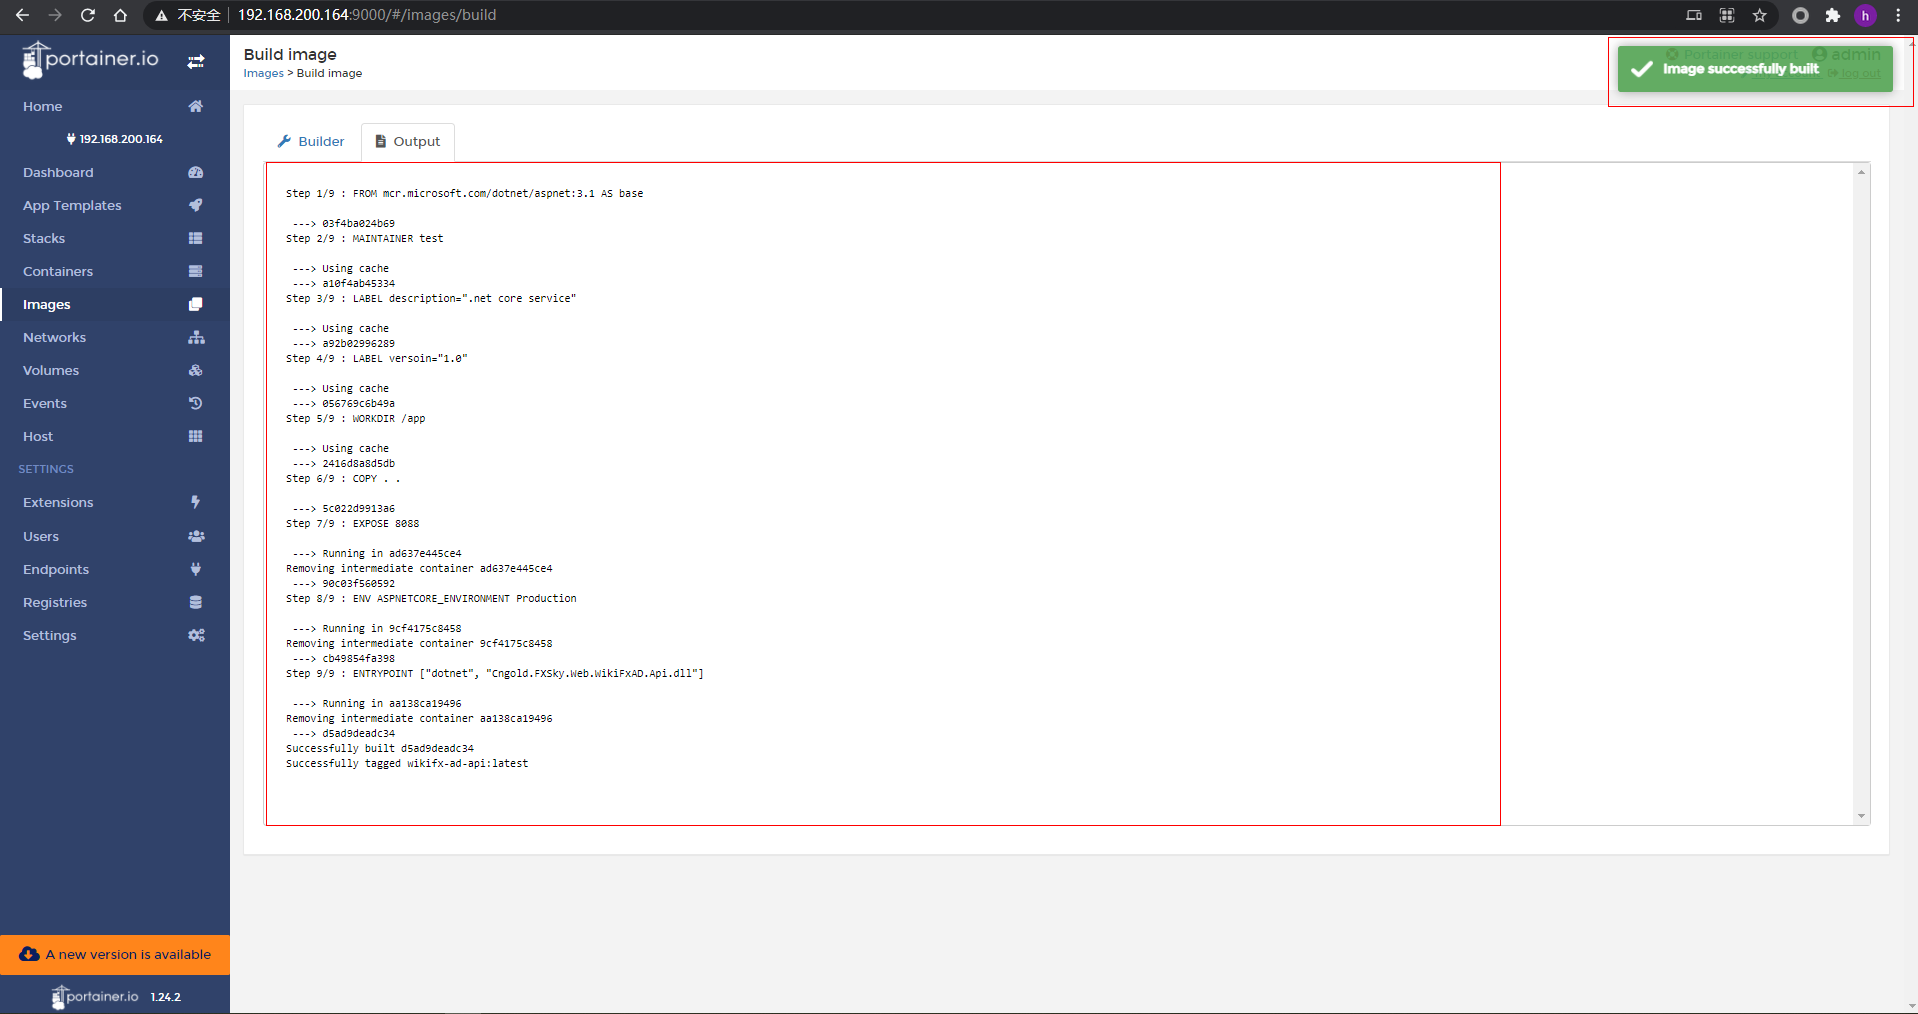Open Volumes menu item

click(115, 370)
